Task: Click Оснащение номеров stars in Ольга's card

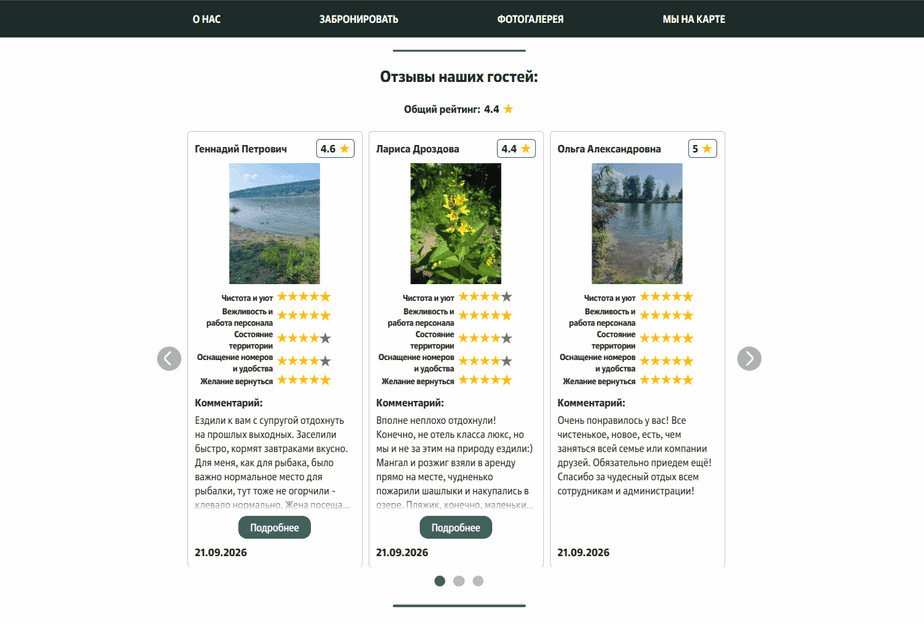Action: point(666,361)
